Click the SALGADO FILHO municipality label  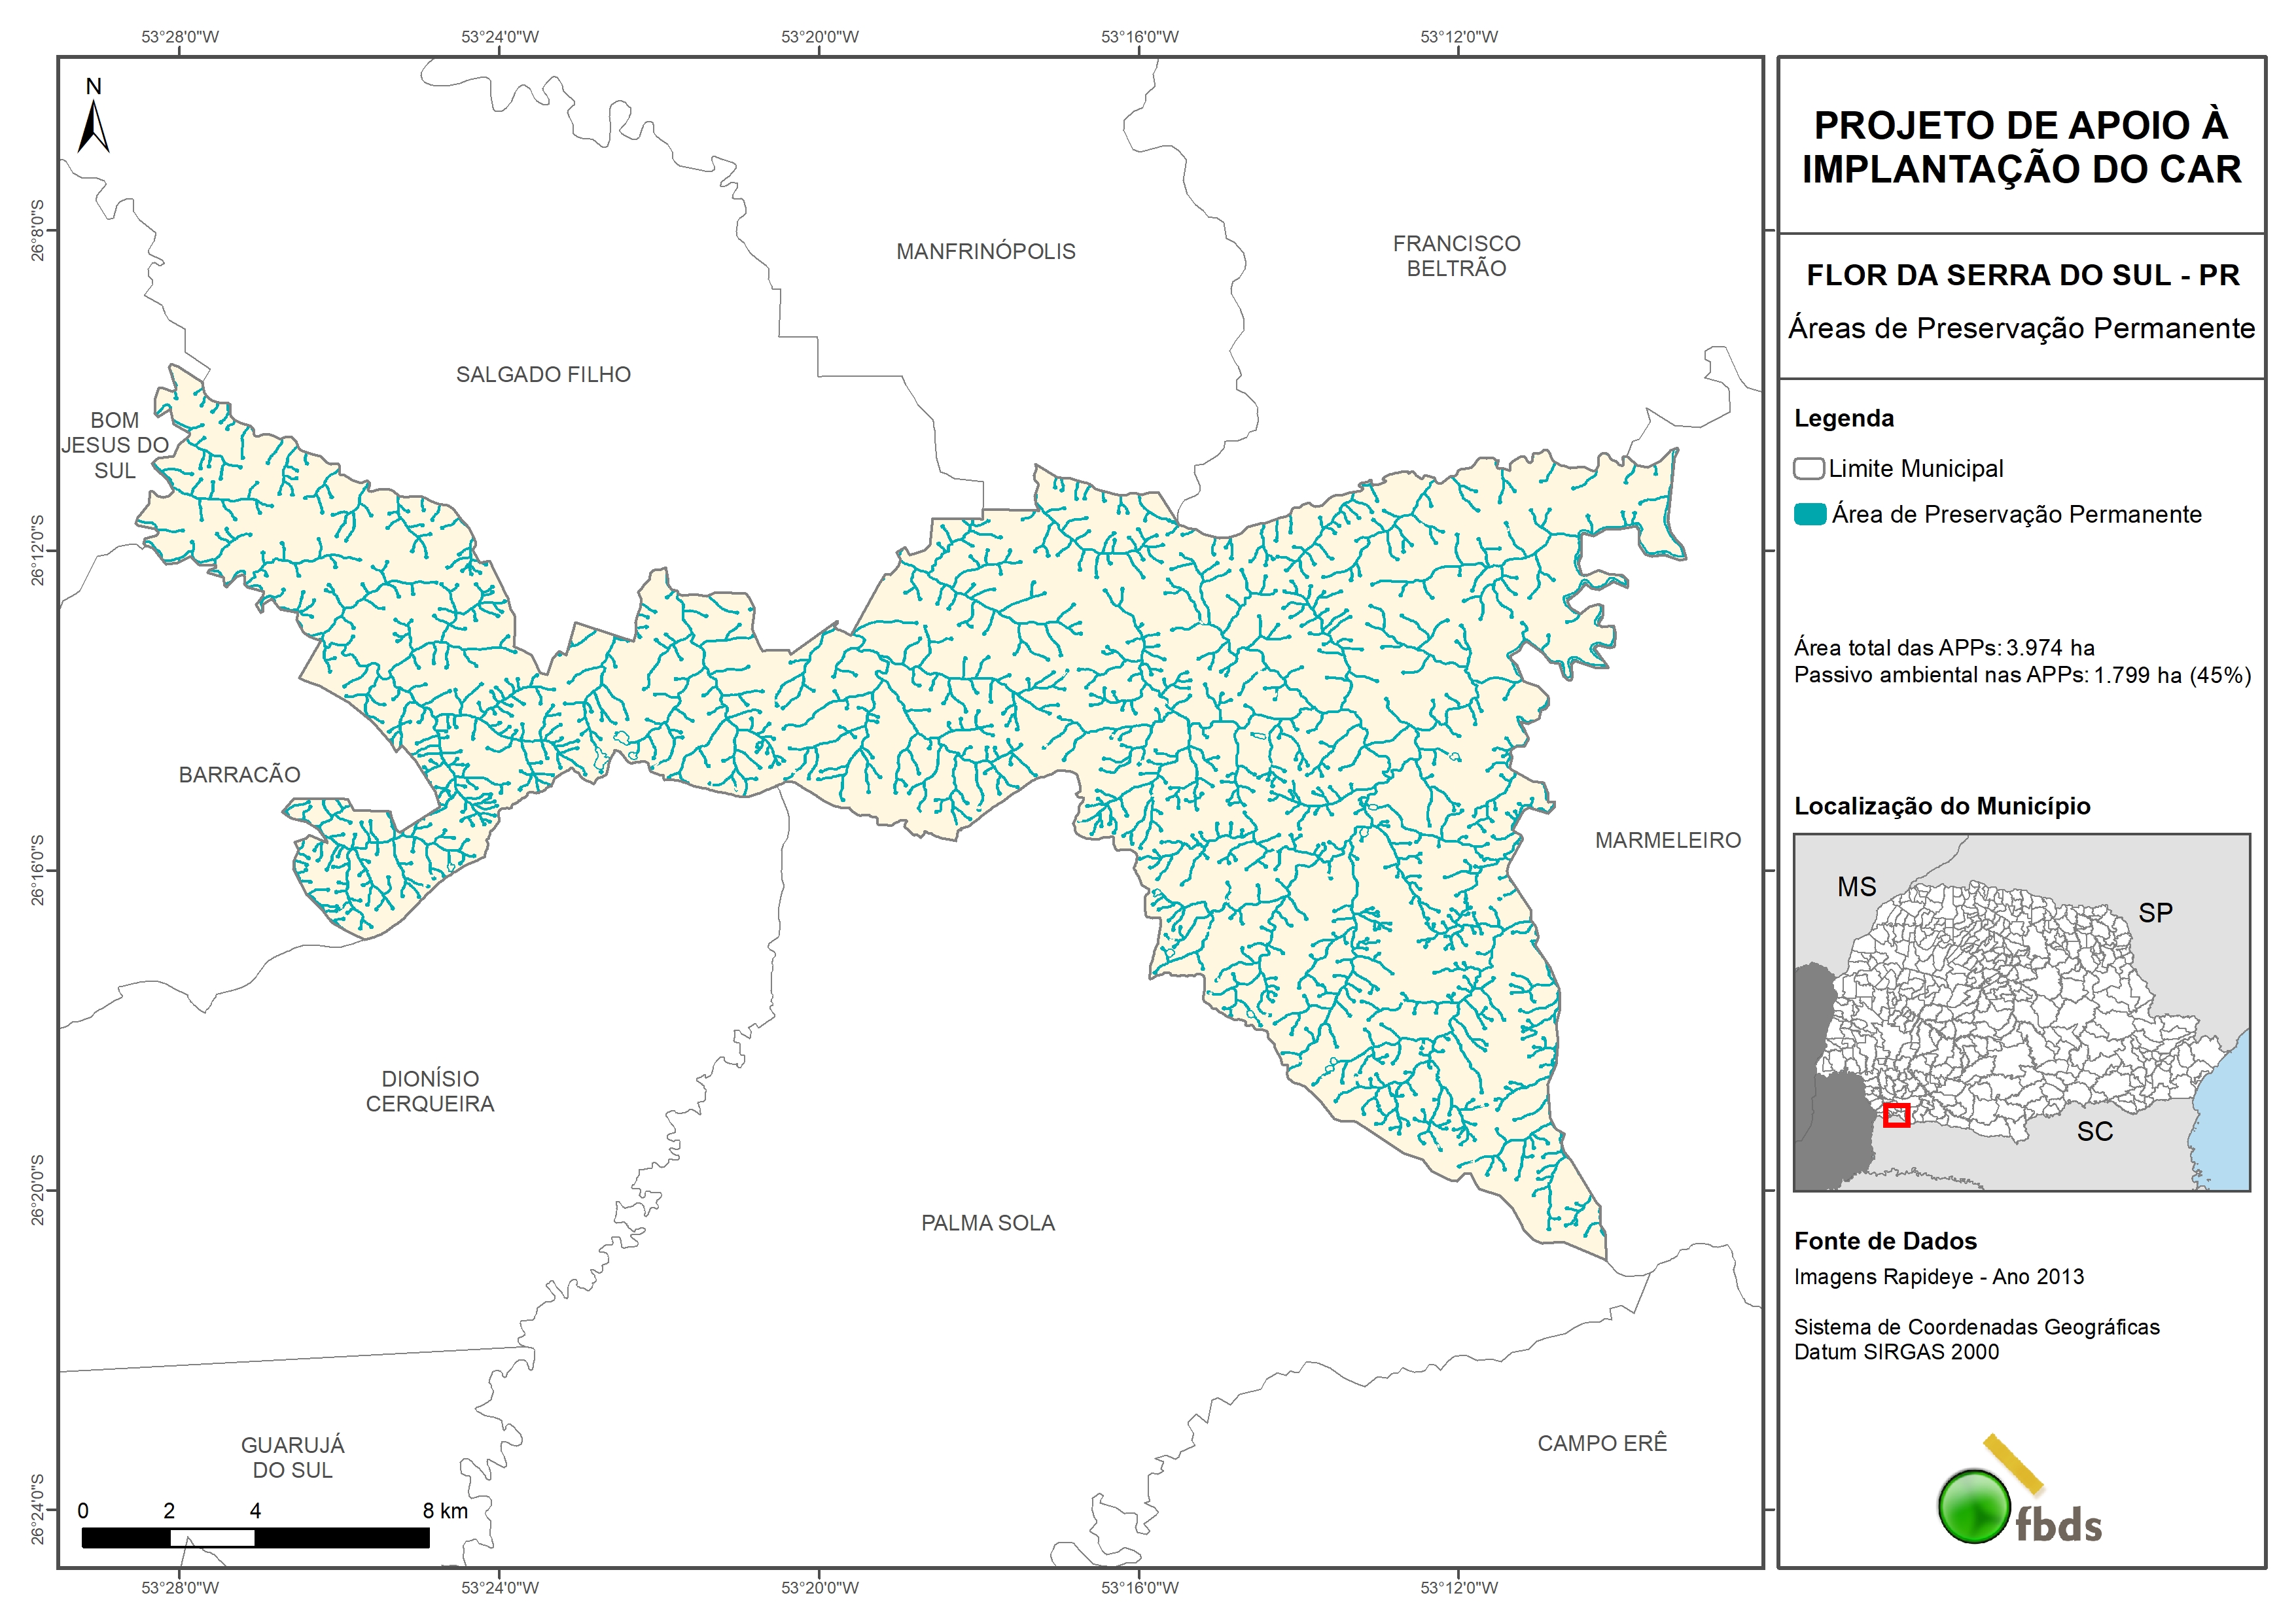543,375
